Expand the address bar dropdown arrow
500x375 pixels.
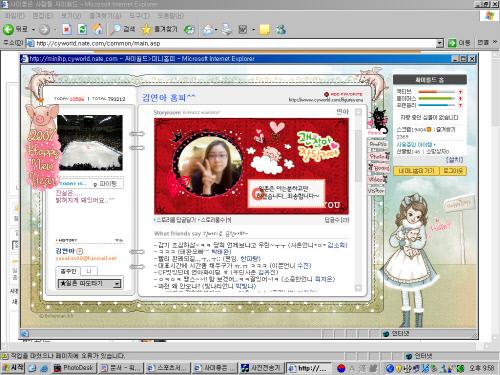(440, 43)
